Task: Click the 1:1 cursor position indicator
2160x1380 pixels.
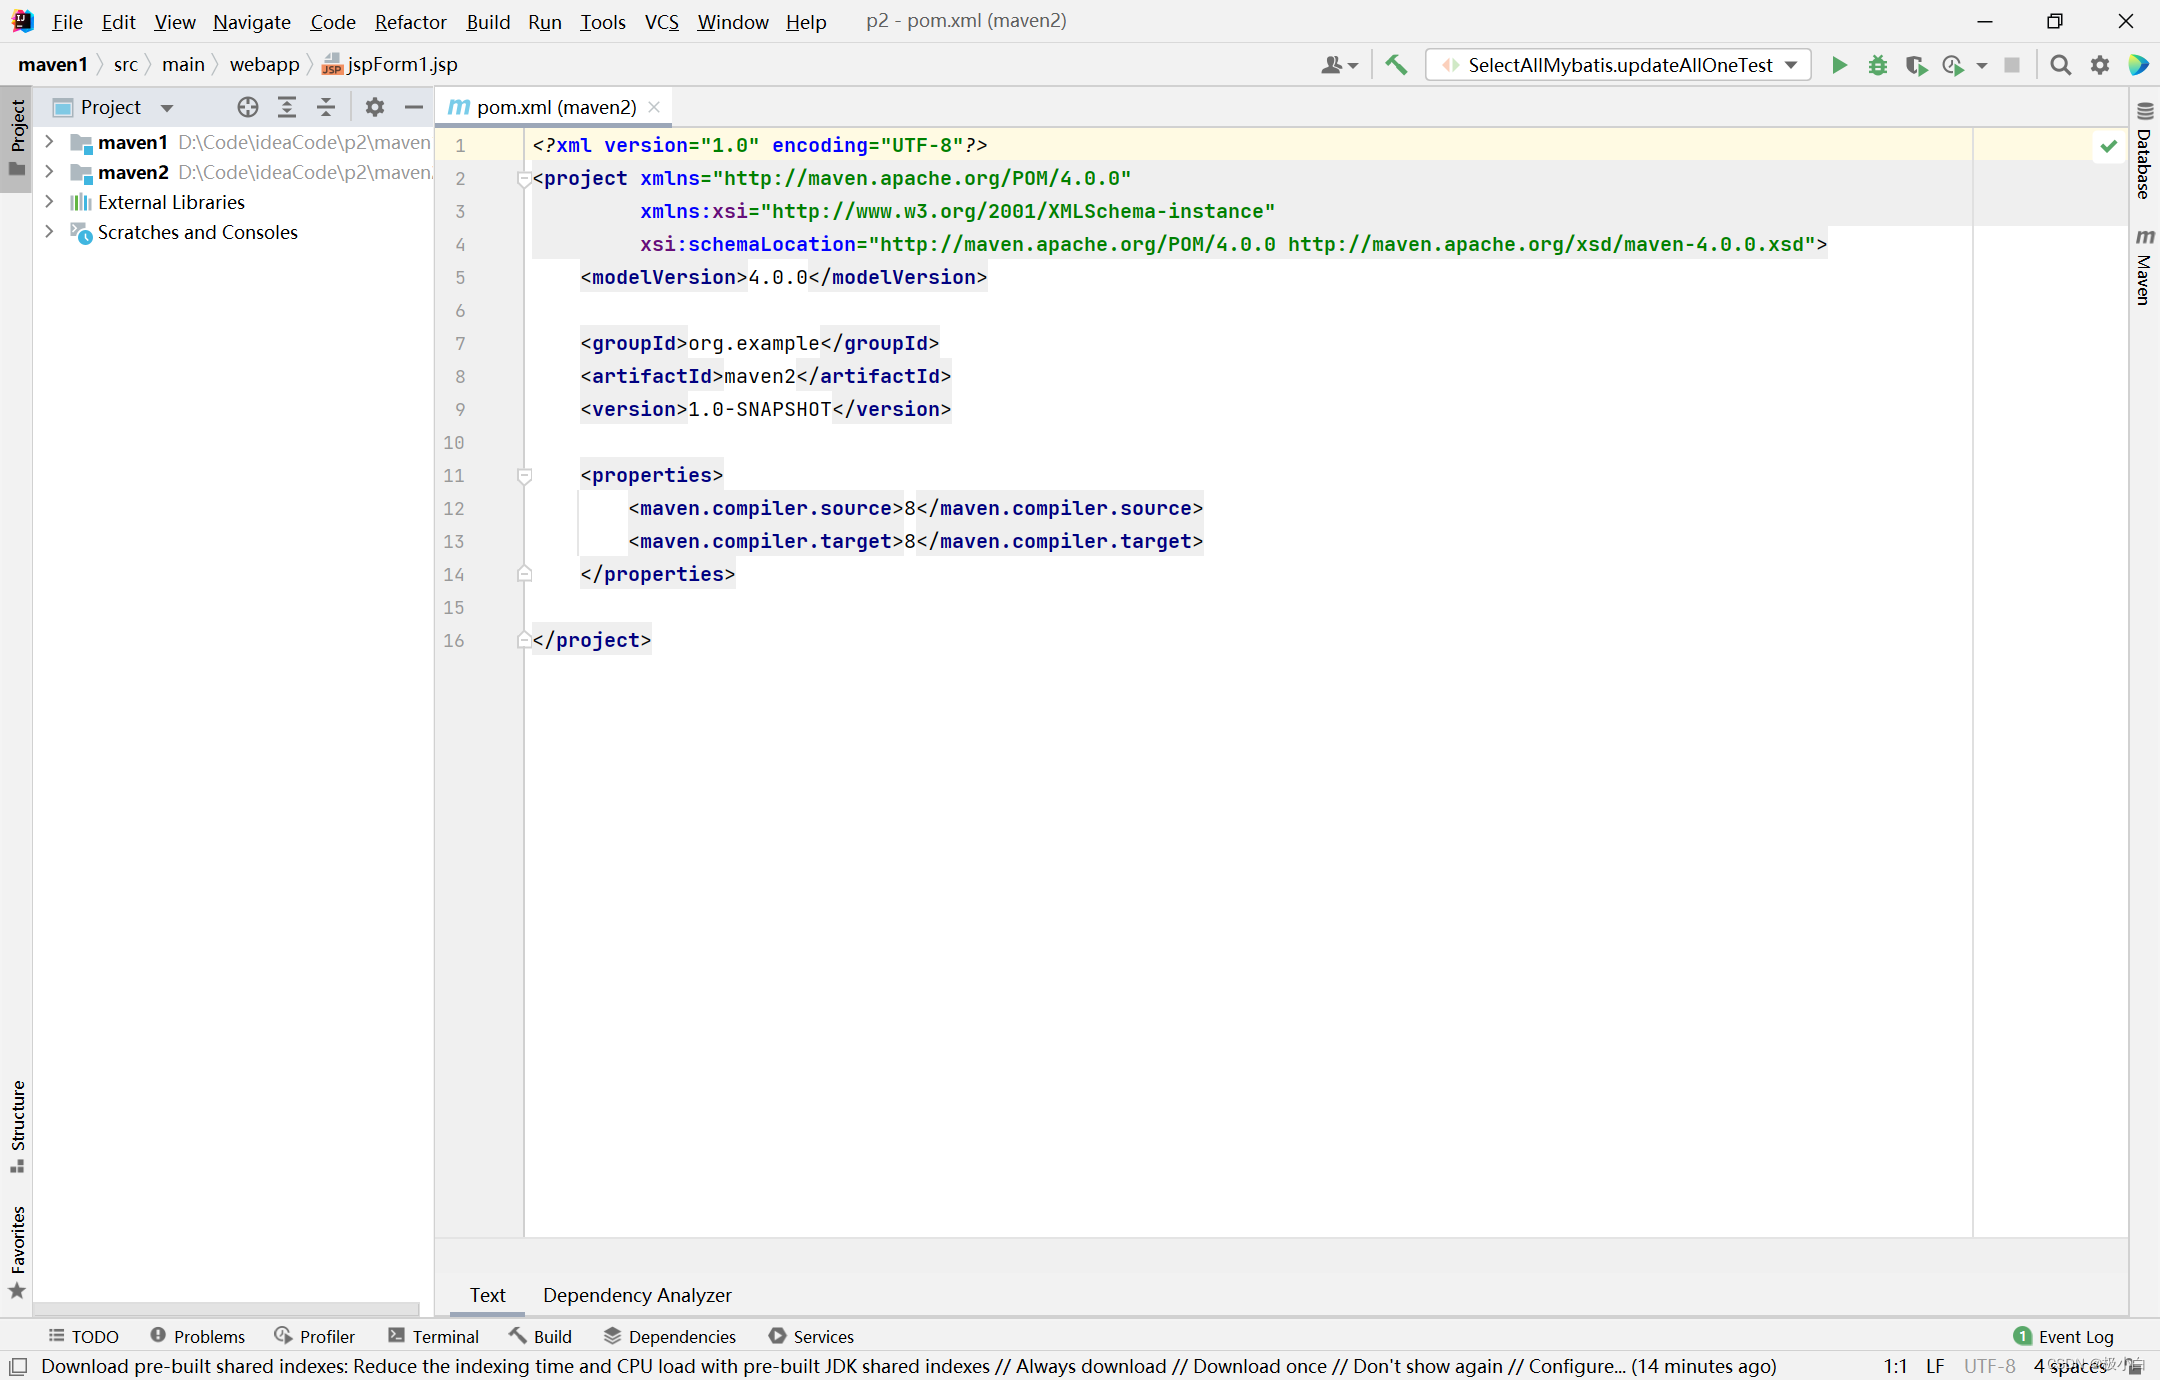Action: pyautogui.click(x=1895, y=1366)
